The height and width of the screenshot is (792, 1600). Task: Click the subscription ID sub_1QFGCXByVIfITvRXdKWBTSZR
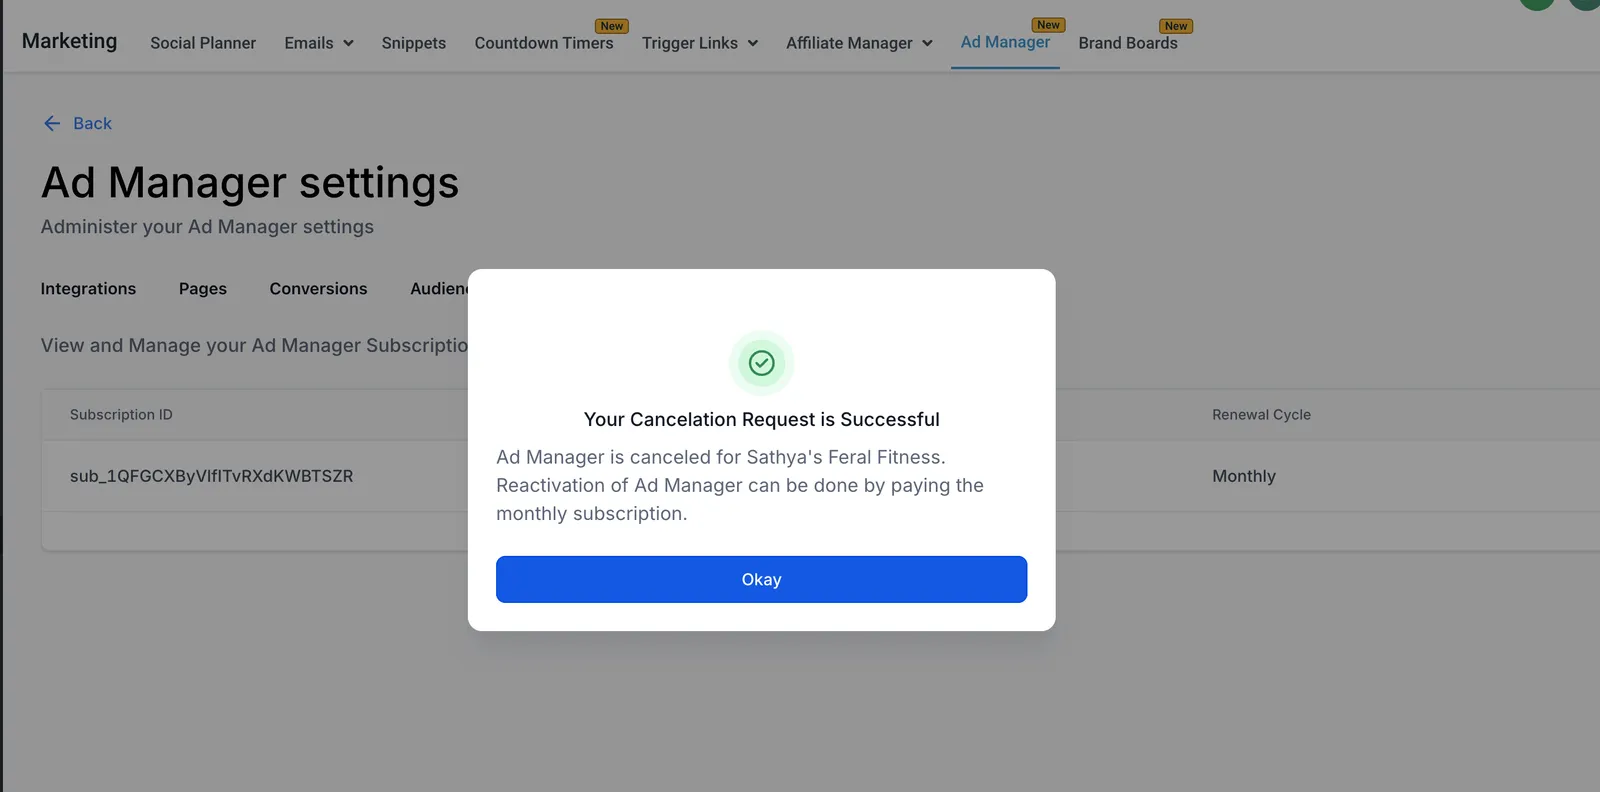(211, 476)
